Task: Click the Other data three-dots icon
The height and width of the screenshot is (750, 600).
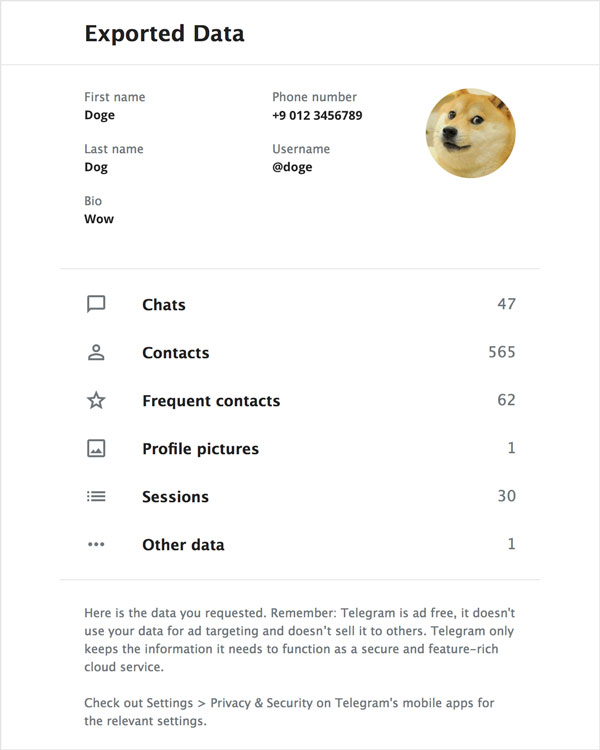Action: coord(96,544)
